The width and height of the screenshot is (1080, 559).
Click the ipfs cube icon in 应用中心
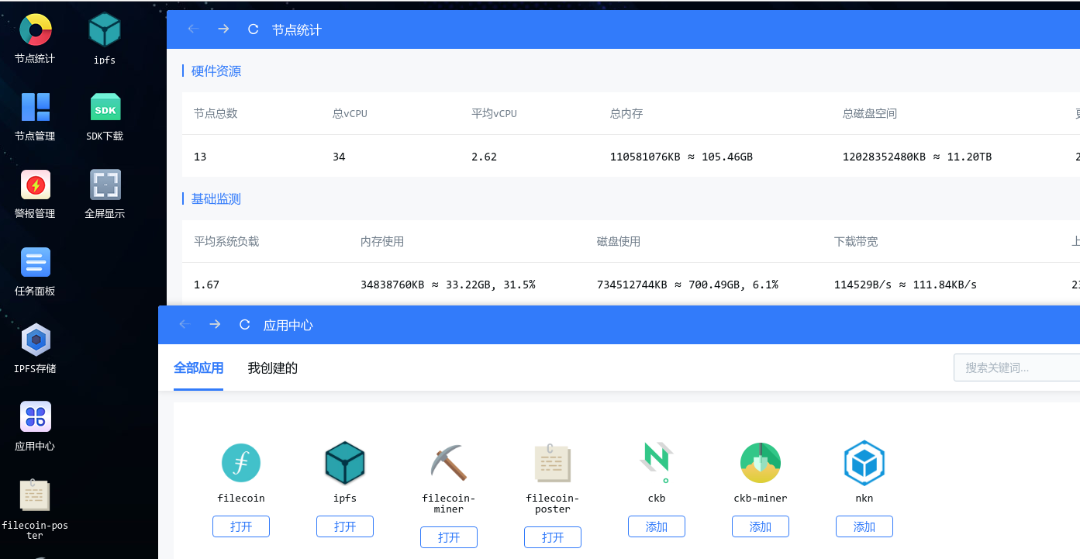point(344,463)
